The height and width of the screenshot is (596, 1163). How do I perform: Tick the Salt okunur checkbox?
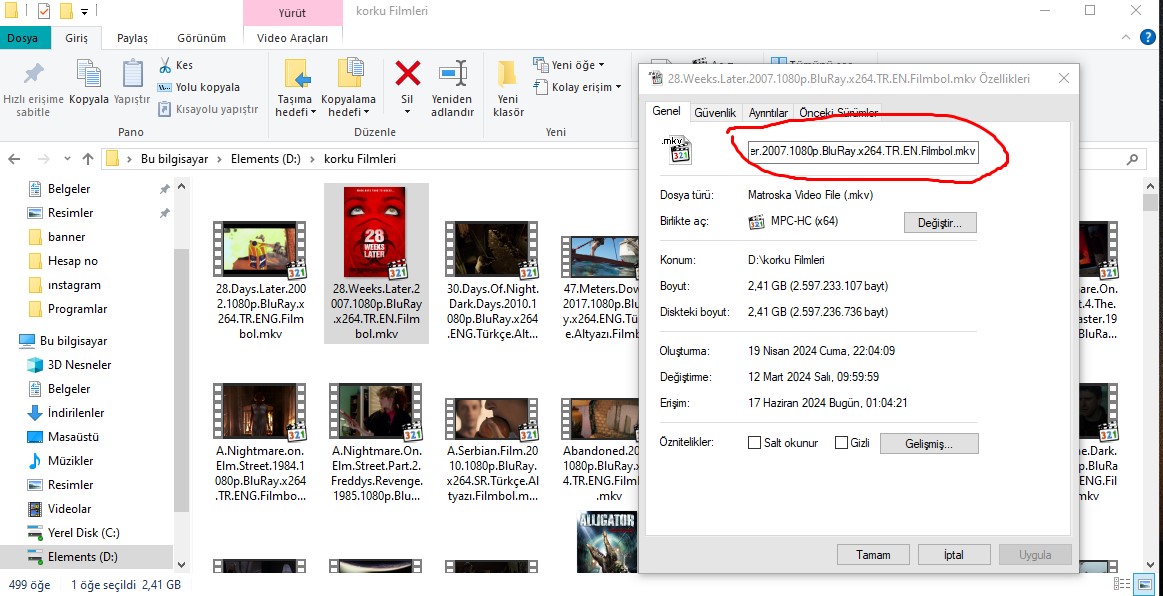point(754,443)
